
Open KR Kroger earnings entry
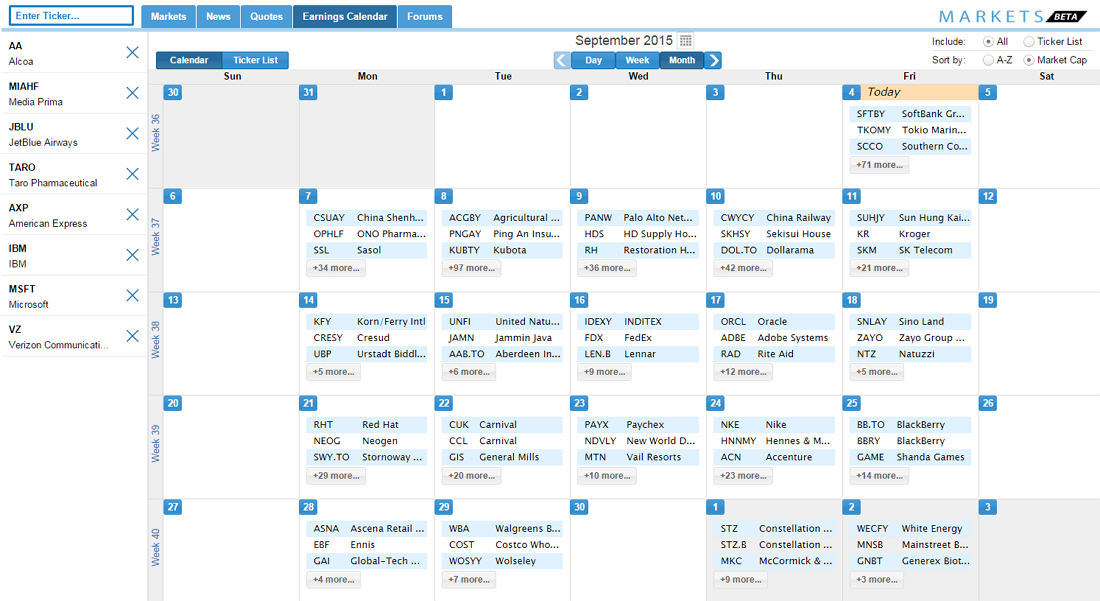[x=910, y=234]
